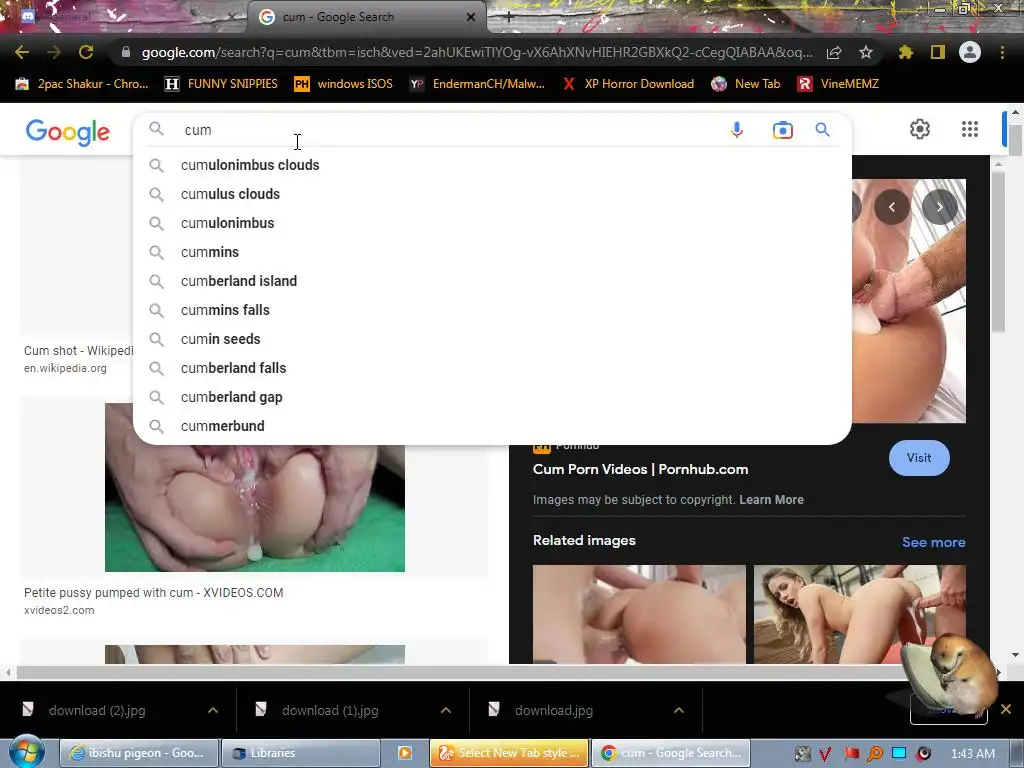Viewport: 1024px width, 768px height.
Task: Bookmark this page with the star icon
Action: coord(866,52)
